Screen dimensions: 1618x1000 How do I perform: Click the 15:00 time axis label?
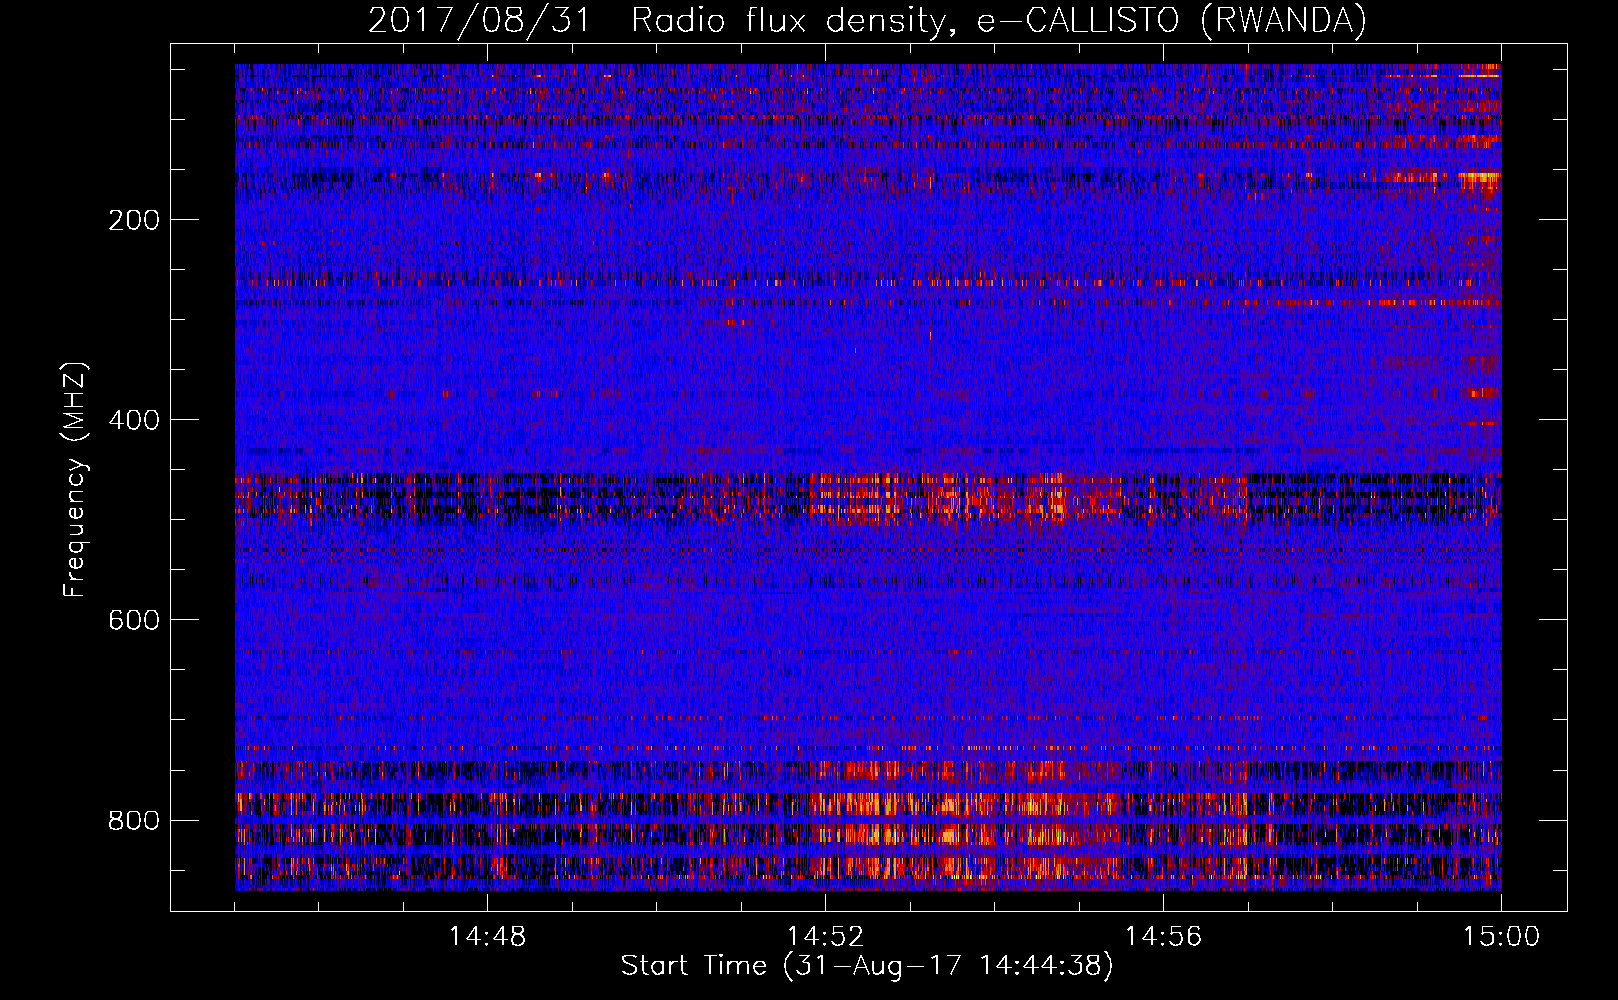tap(1501, 936)
